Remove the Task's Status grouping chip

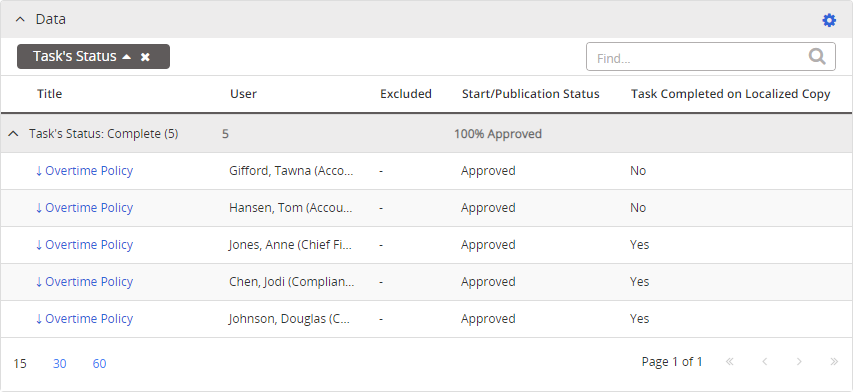point(145,57)
